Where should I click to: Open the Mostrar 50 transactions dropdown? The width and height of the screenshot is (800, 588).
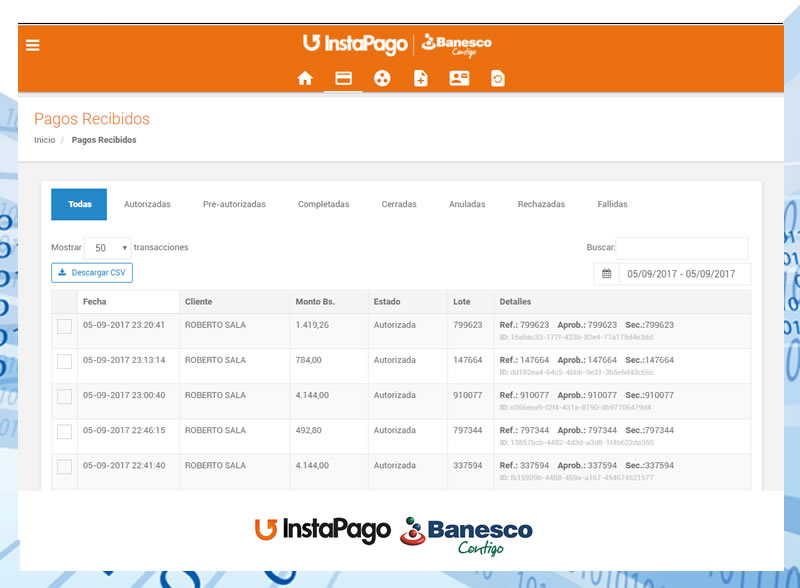click(108, 248)
